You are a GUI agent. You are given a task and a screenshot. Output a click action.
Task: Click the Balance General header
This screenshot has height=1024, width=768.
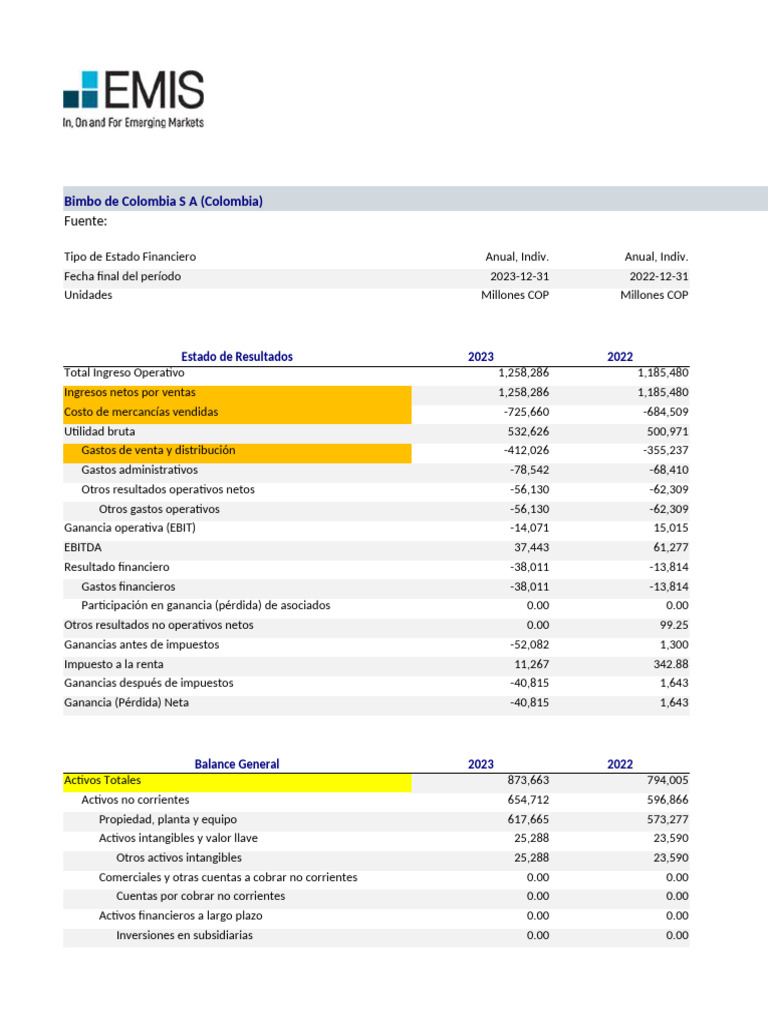click(237, 764)
